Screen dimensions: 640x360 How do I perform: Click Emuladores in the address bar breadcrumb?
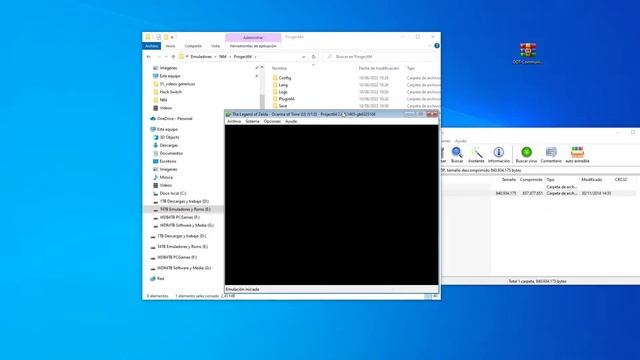click(x=201, y=57)
